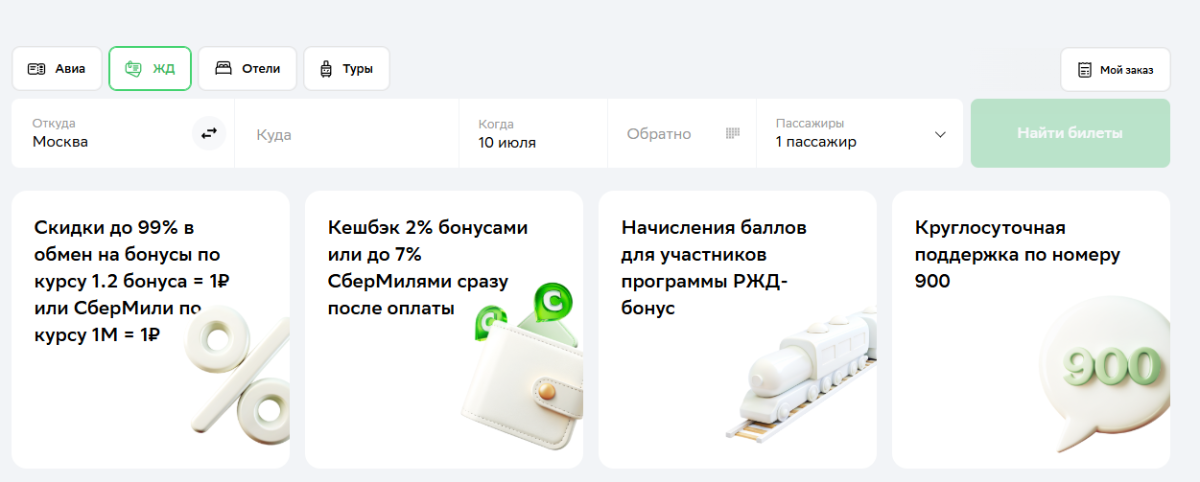
Task: Click the wallet illustration with coins
Action: pyautogui.click(x=525, y=375)
